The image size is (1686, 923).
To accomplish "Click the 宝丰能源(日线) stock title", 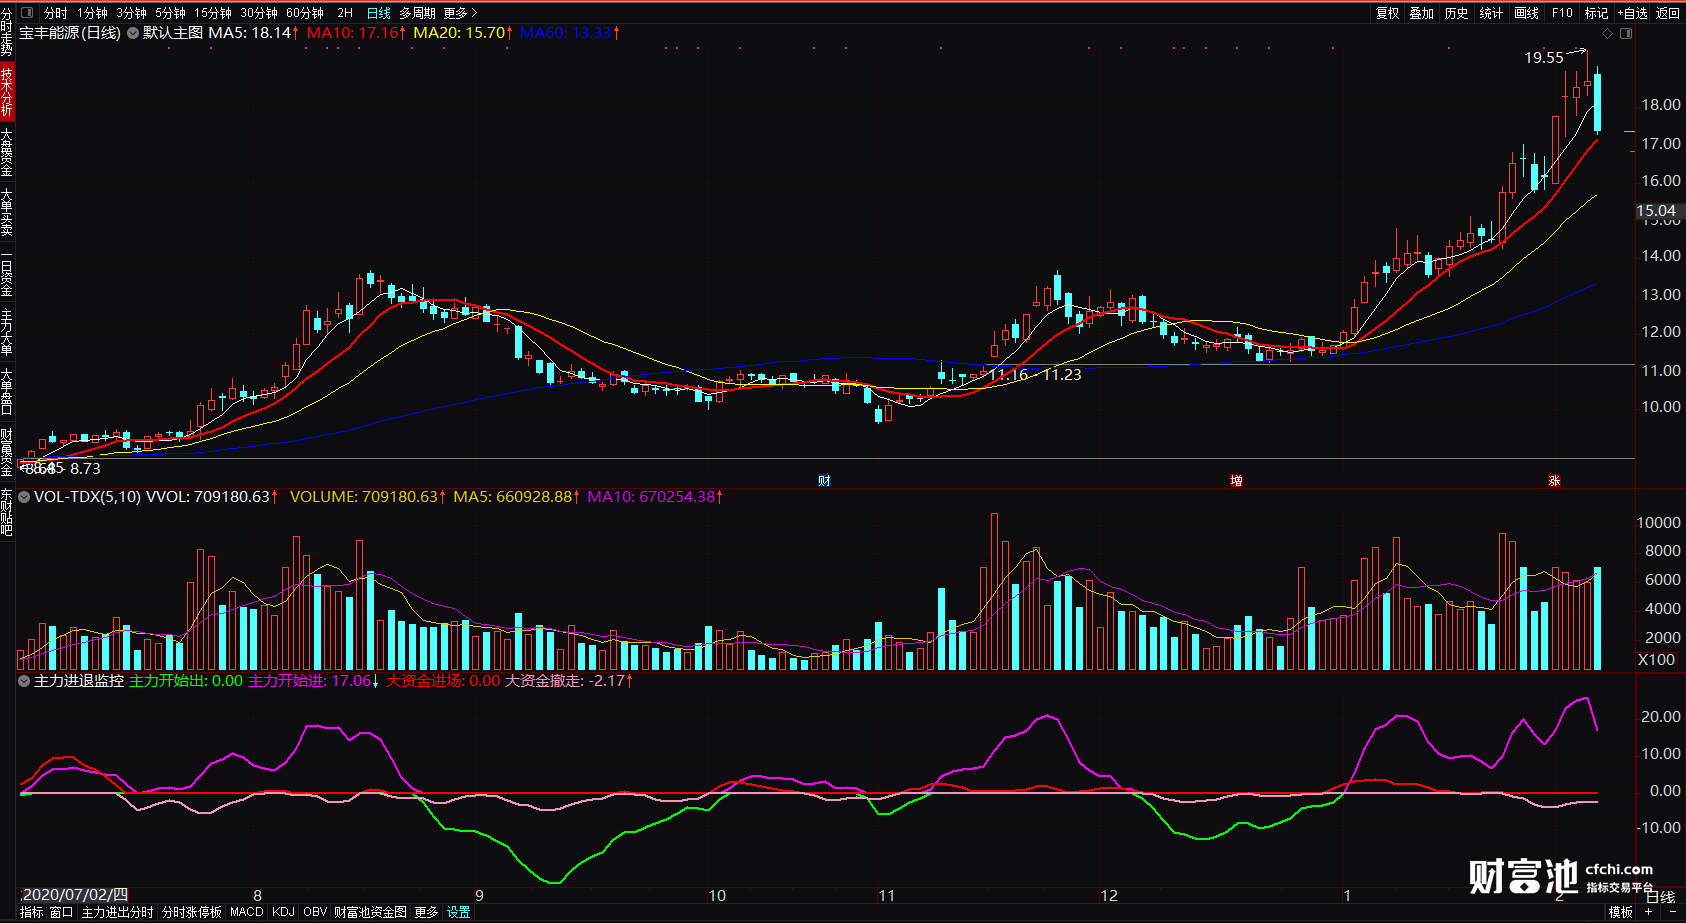I will (x=70, y=33).
